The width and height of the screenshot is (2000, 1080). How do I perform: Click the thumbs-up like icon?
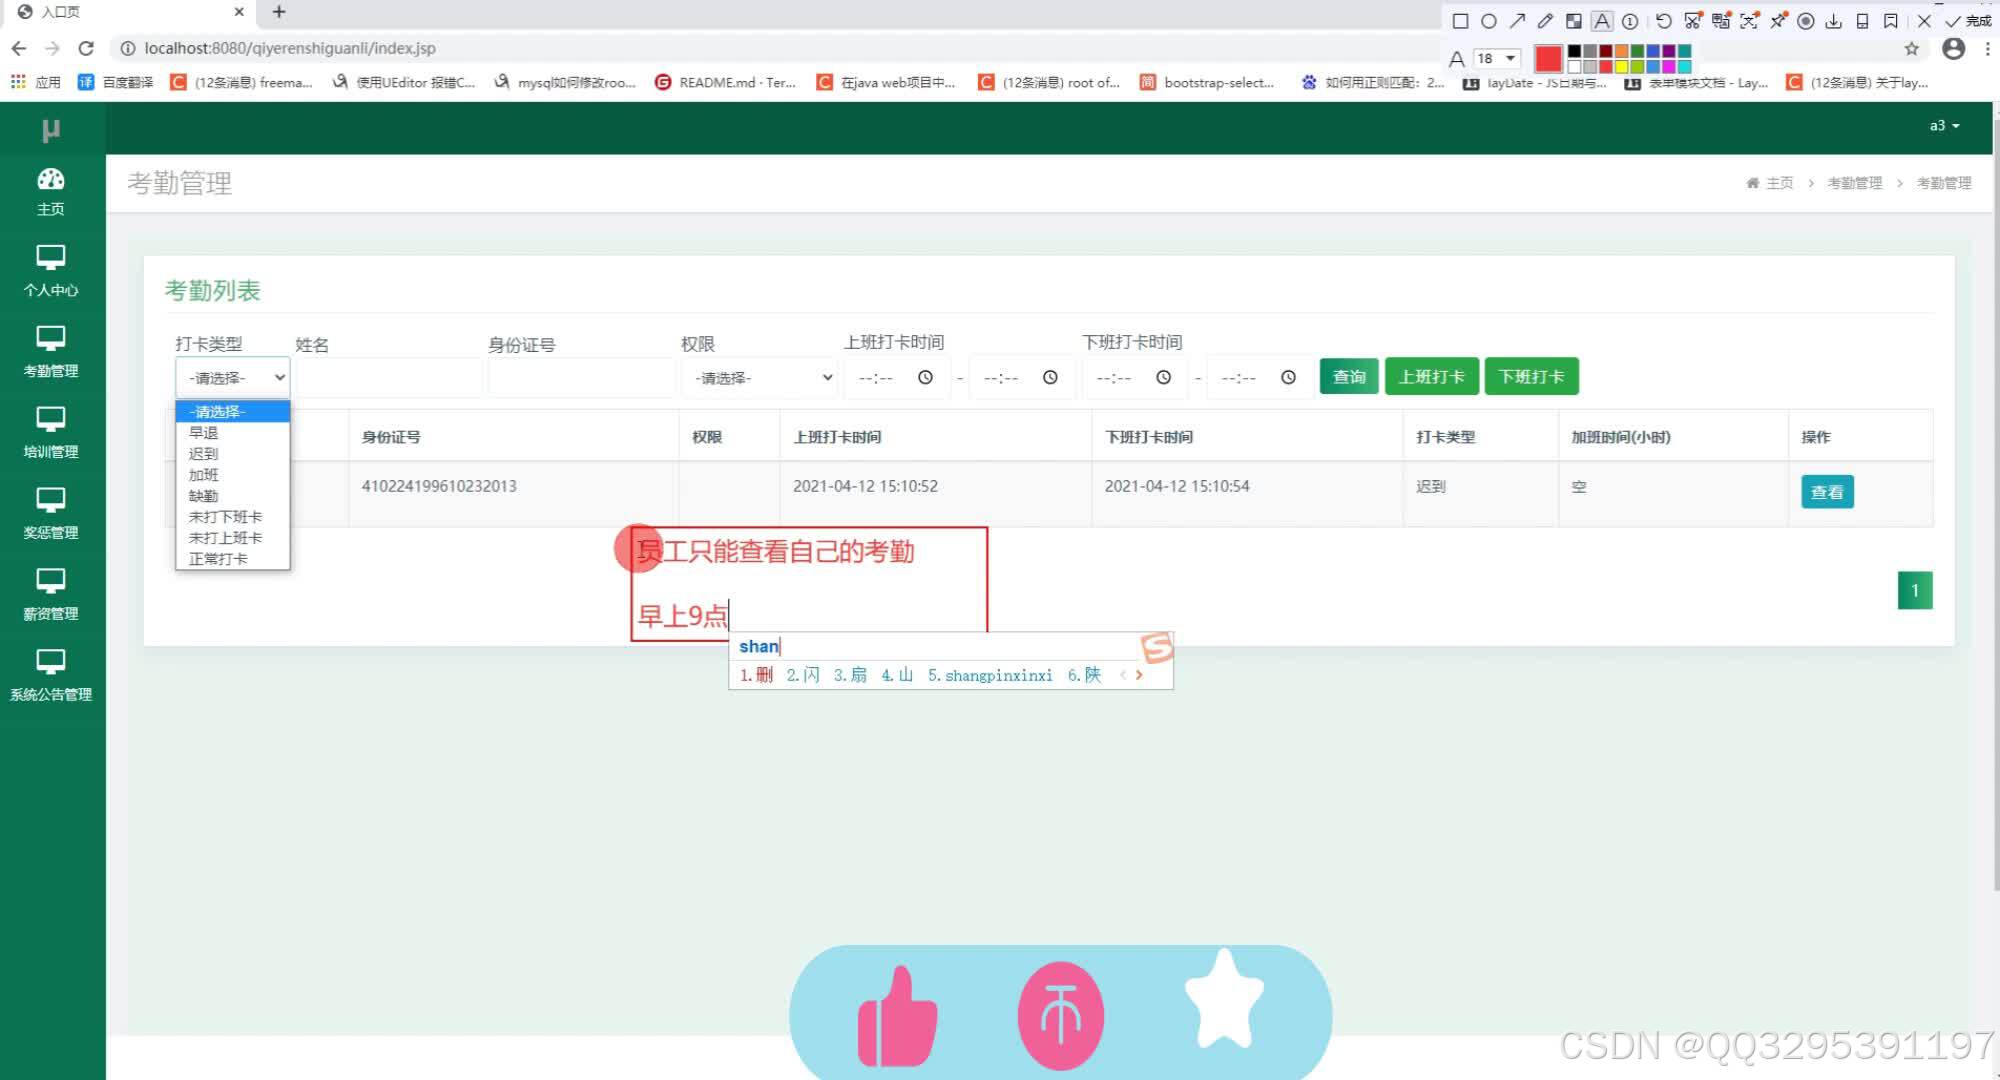pos(896,1016)
